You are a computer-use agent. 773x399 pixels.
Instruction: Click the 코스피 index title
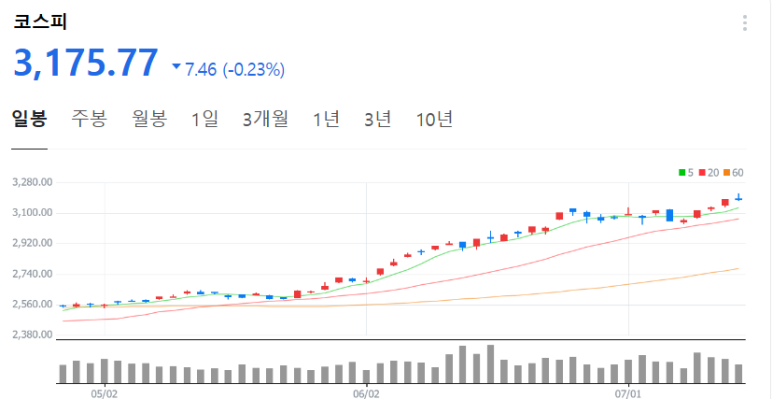(40, 22)
